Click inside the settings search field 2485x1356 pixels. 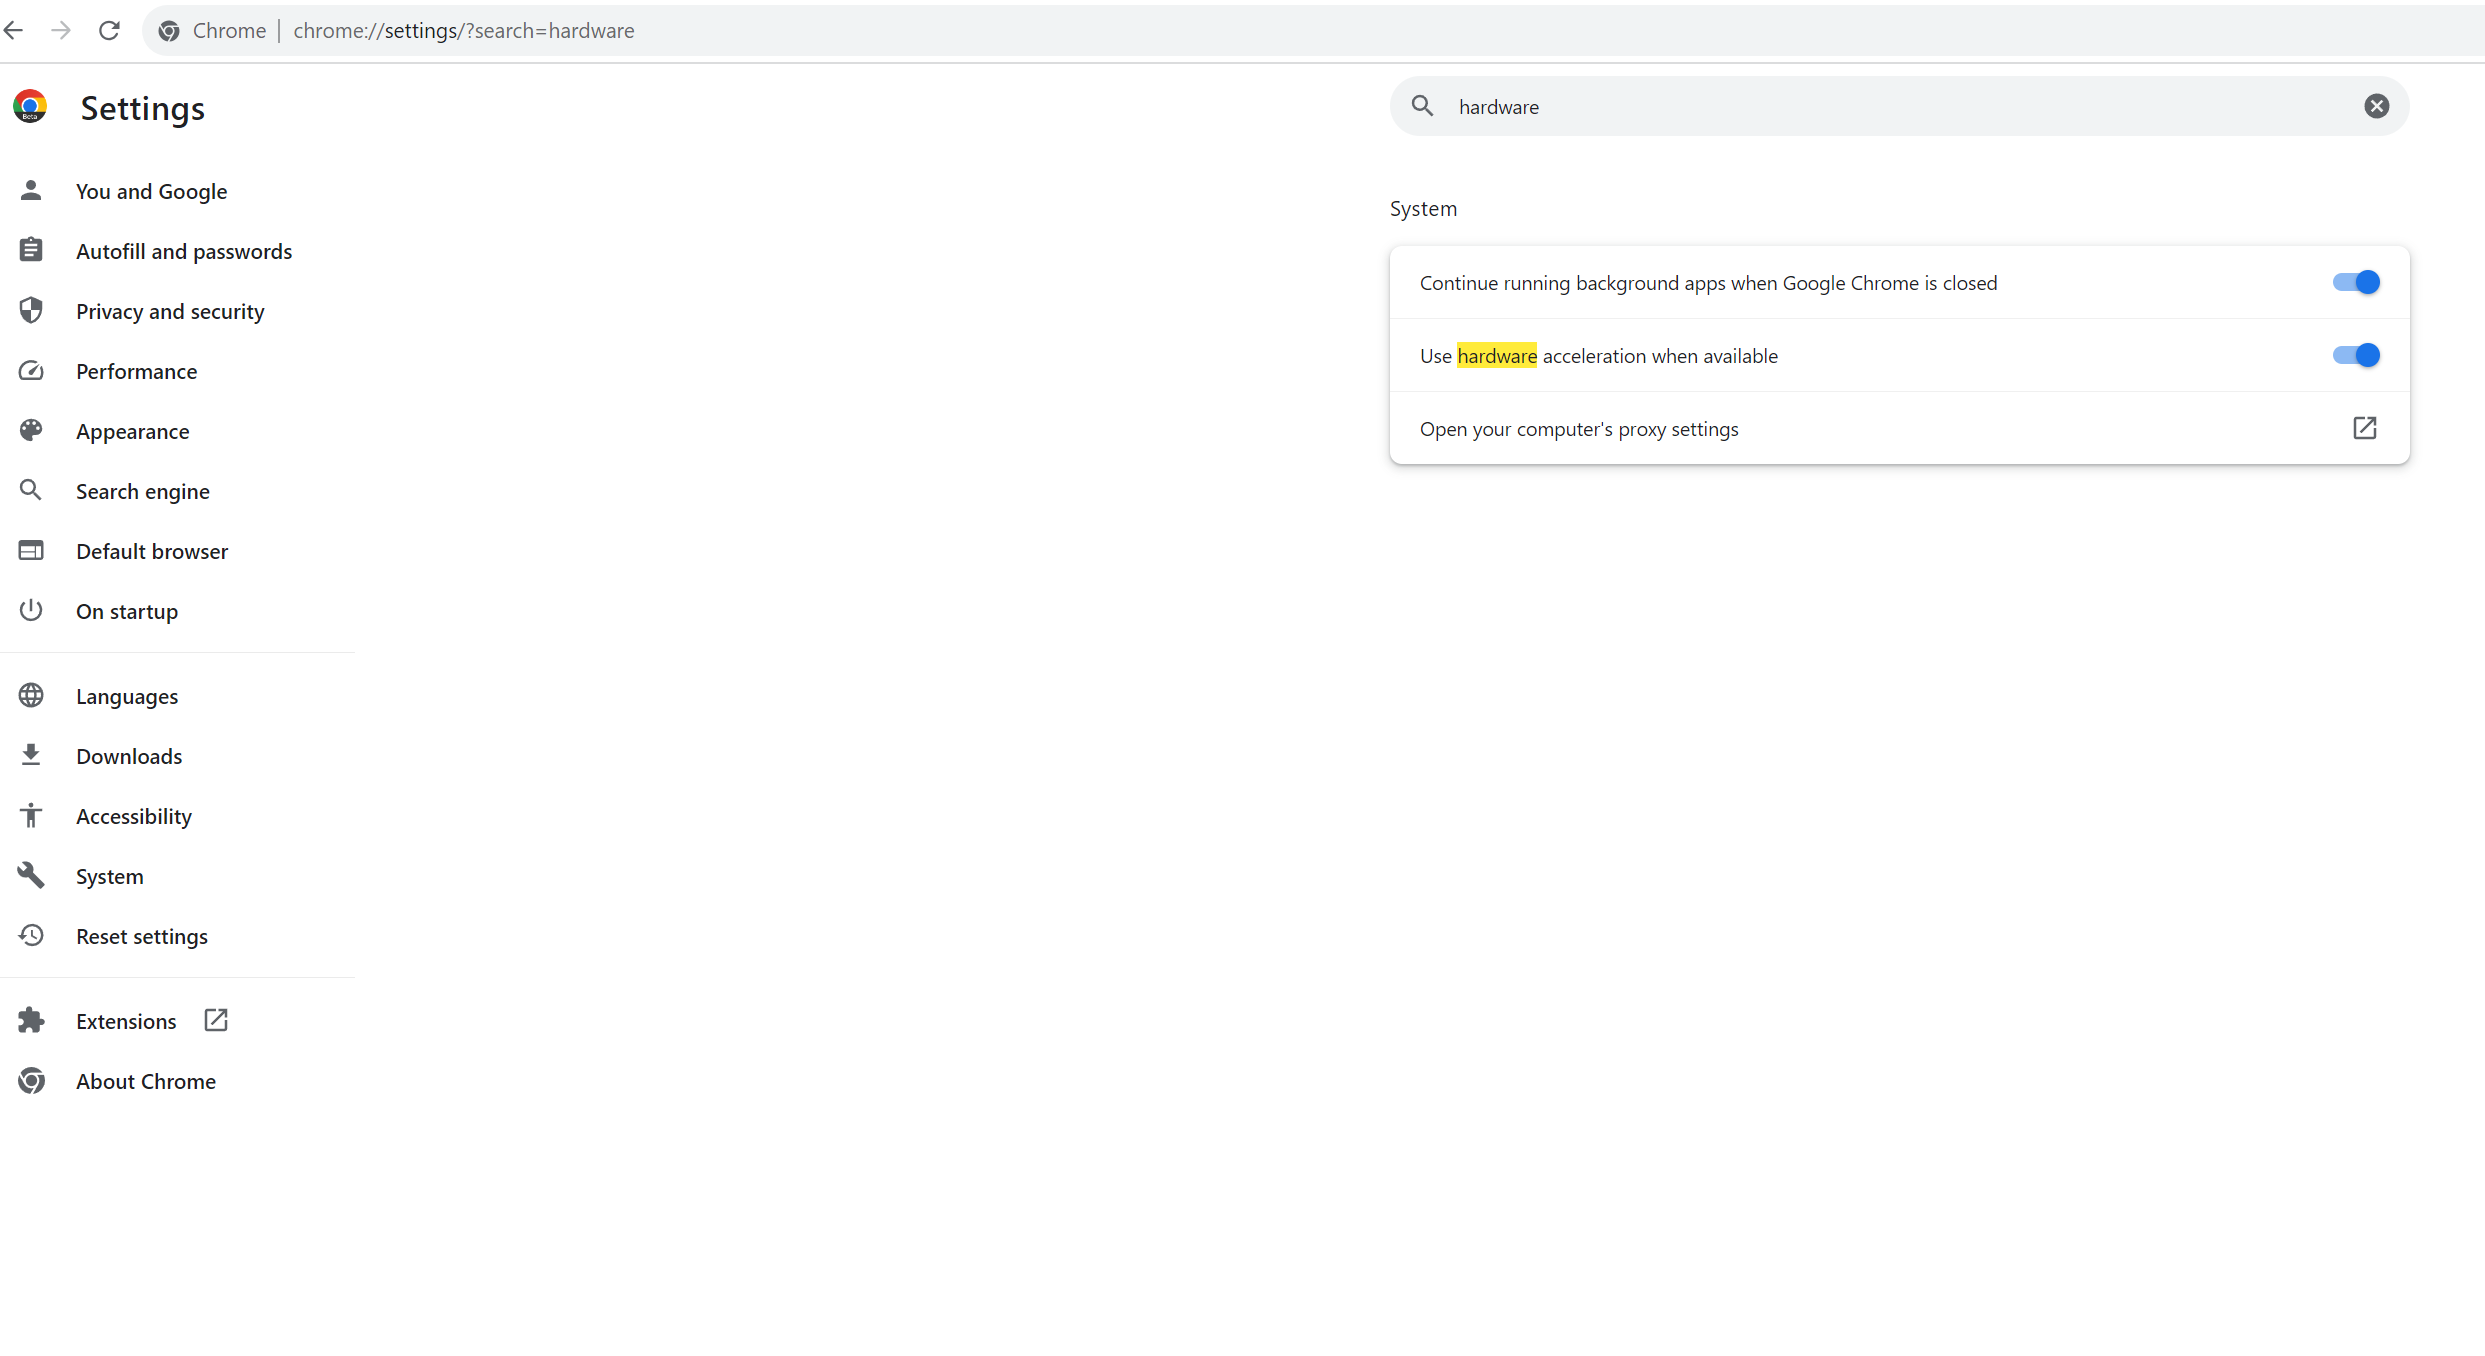pyautogui.click(x=1900, y=106)
